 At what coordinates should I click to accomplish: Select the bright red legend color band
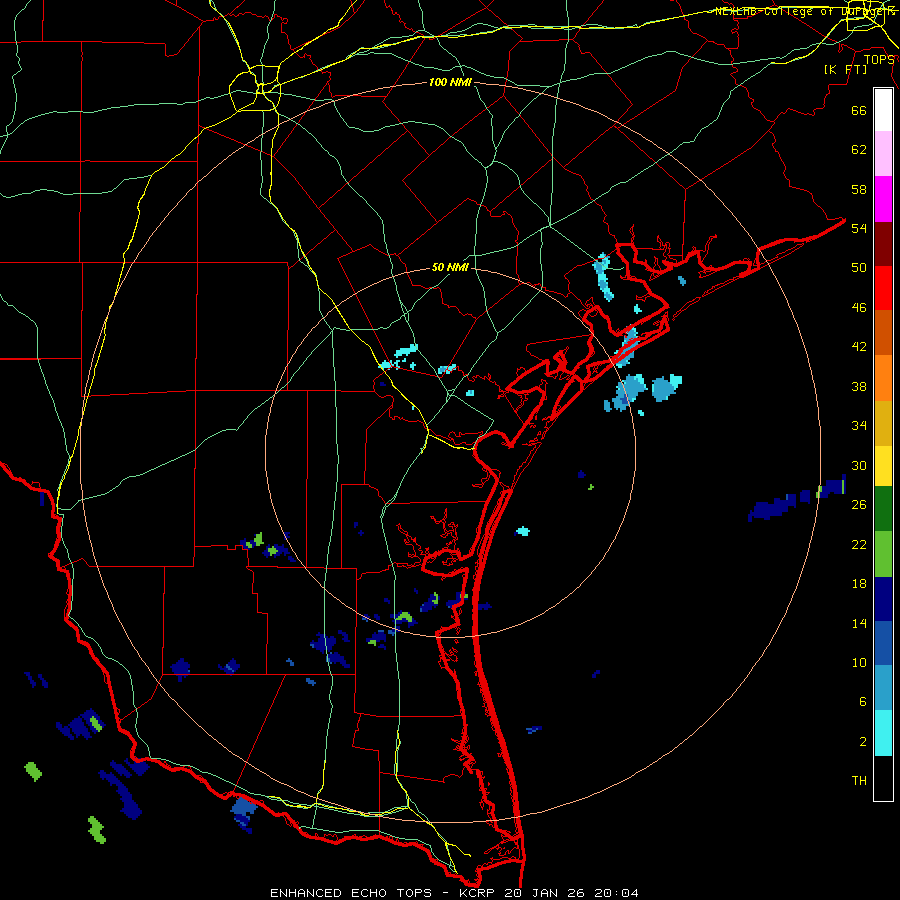pyautogui.click(x=883, y=288)
